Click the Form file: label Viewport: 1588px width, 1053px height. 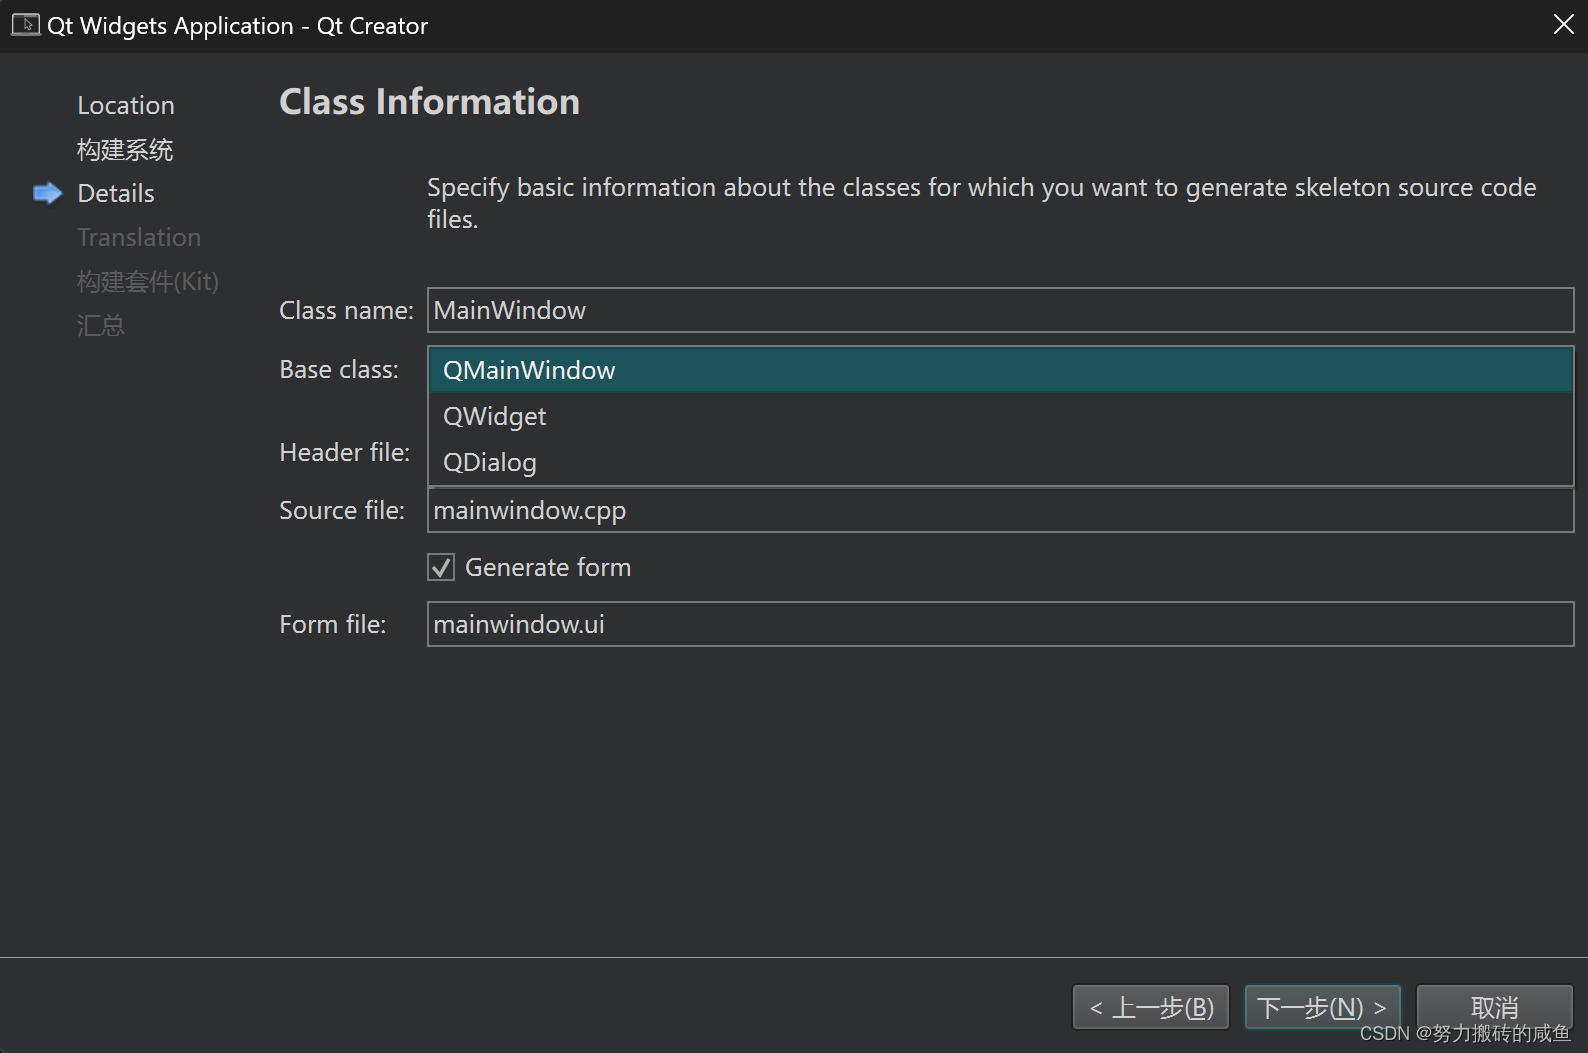(x=333, y=625)
